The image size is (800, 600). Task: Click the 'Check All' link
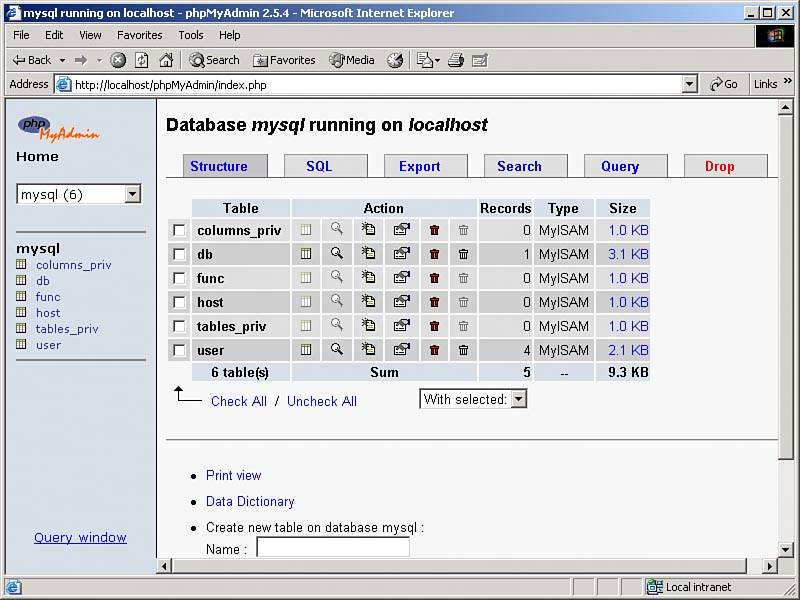point(238,401)
